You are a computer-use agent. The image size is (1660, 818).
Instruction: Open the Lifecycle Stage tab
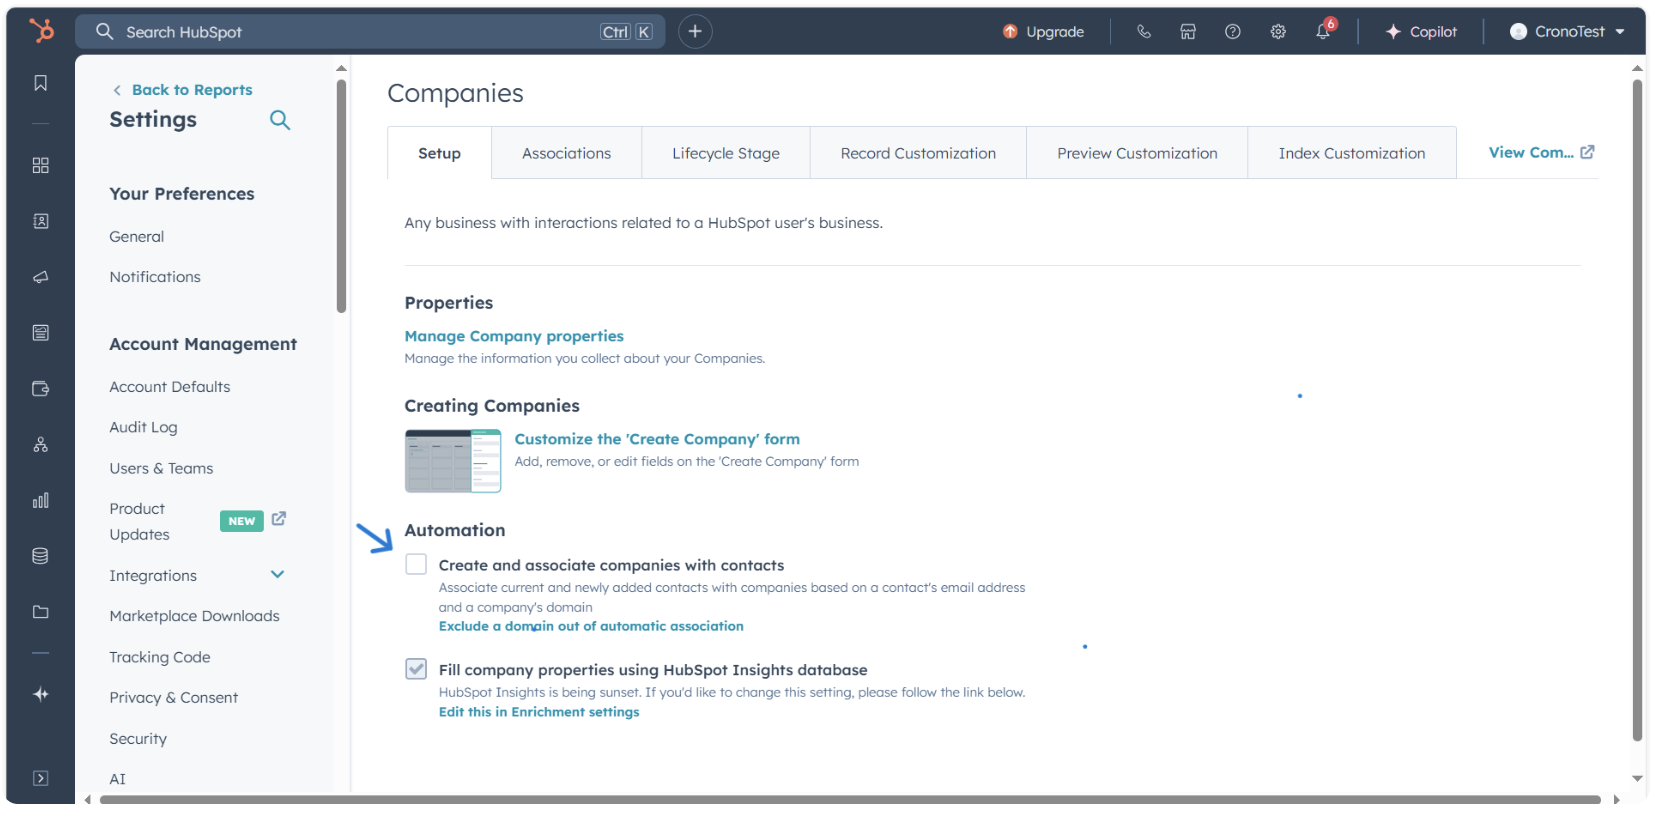(x=726, y=153)
